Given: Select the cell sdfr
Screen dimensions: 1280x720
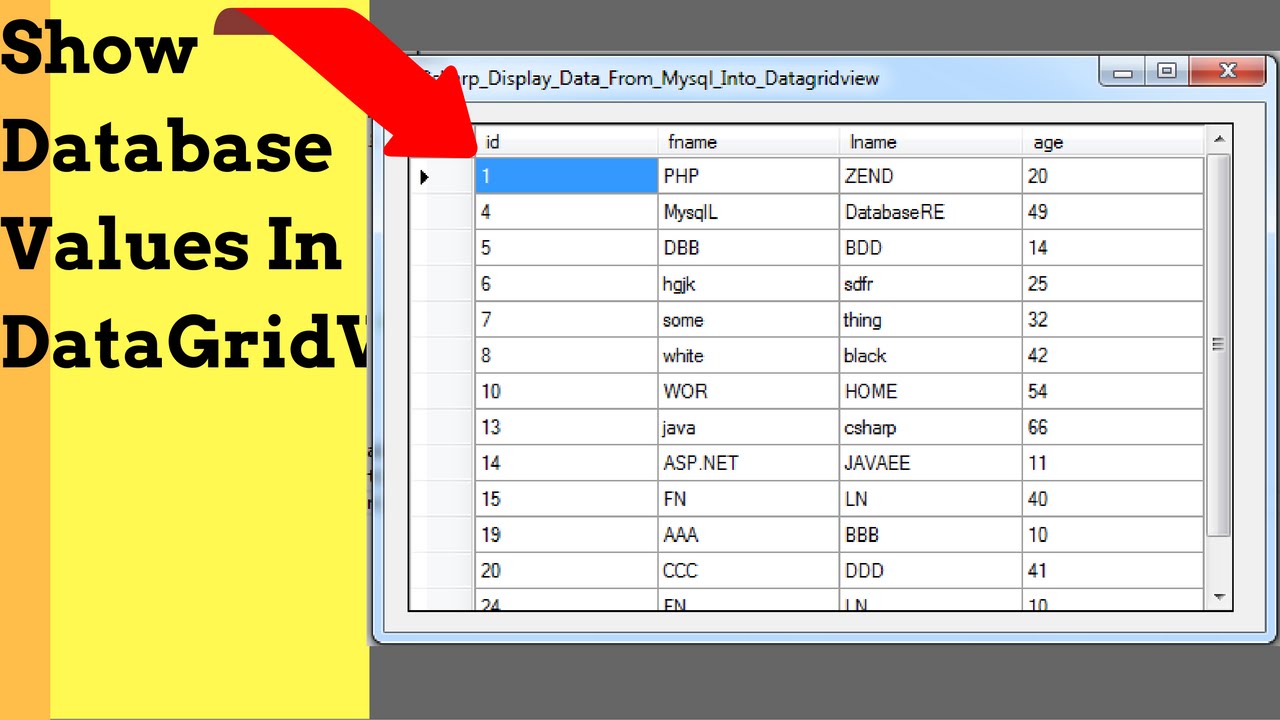Looking at the screenshot, I should click(931, 284).
